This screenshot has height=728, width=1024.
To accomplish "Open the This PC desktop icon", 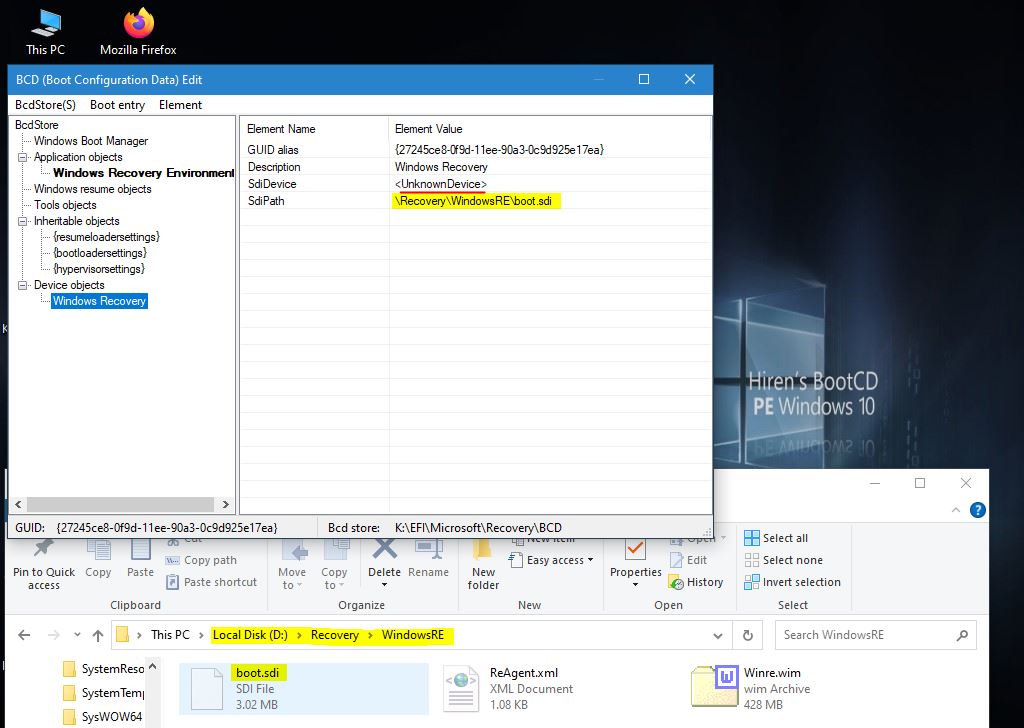I will (x=44, y=30).
